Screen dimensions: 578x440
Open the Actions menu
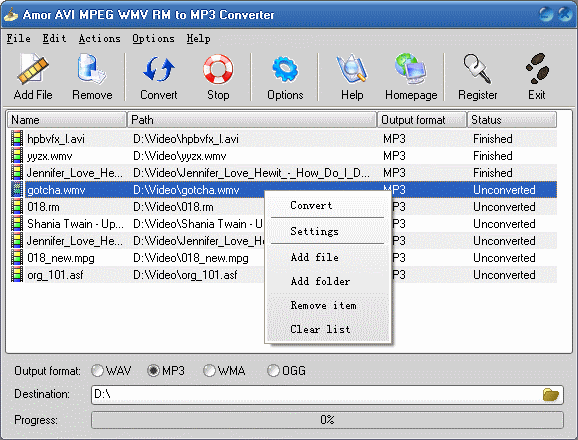point(100,38)
